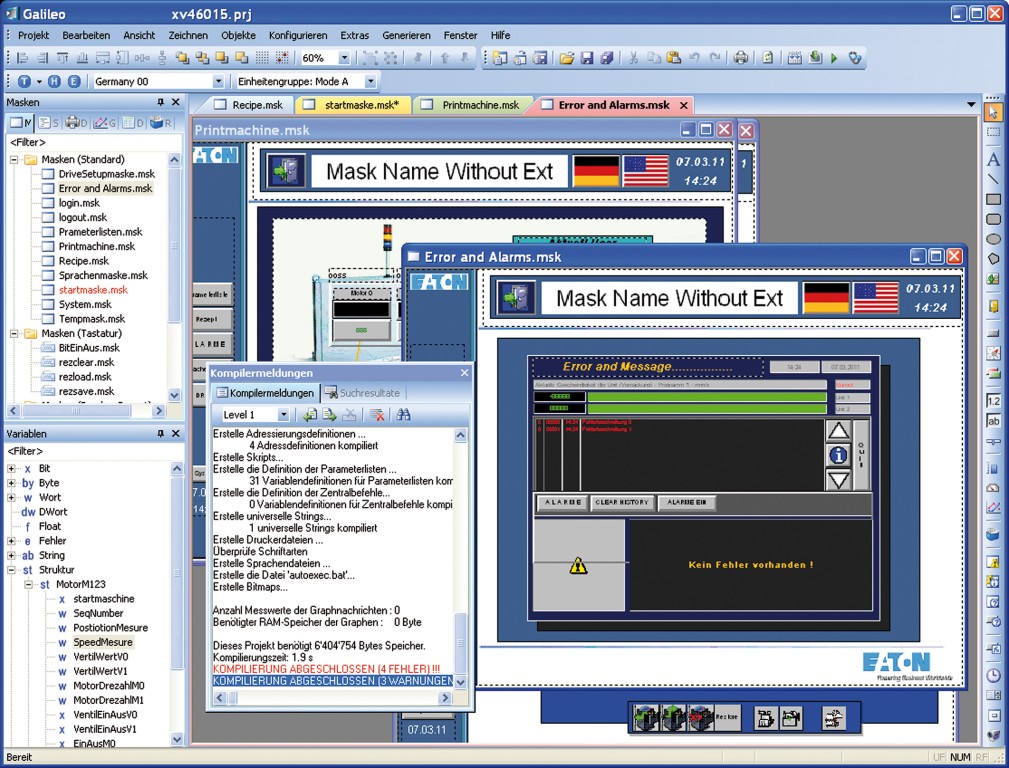Click the refresh document icon
Viewport: 1009px width, 768px height.
768,58
